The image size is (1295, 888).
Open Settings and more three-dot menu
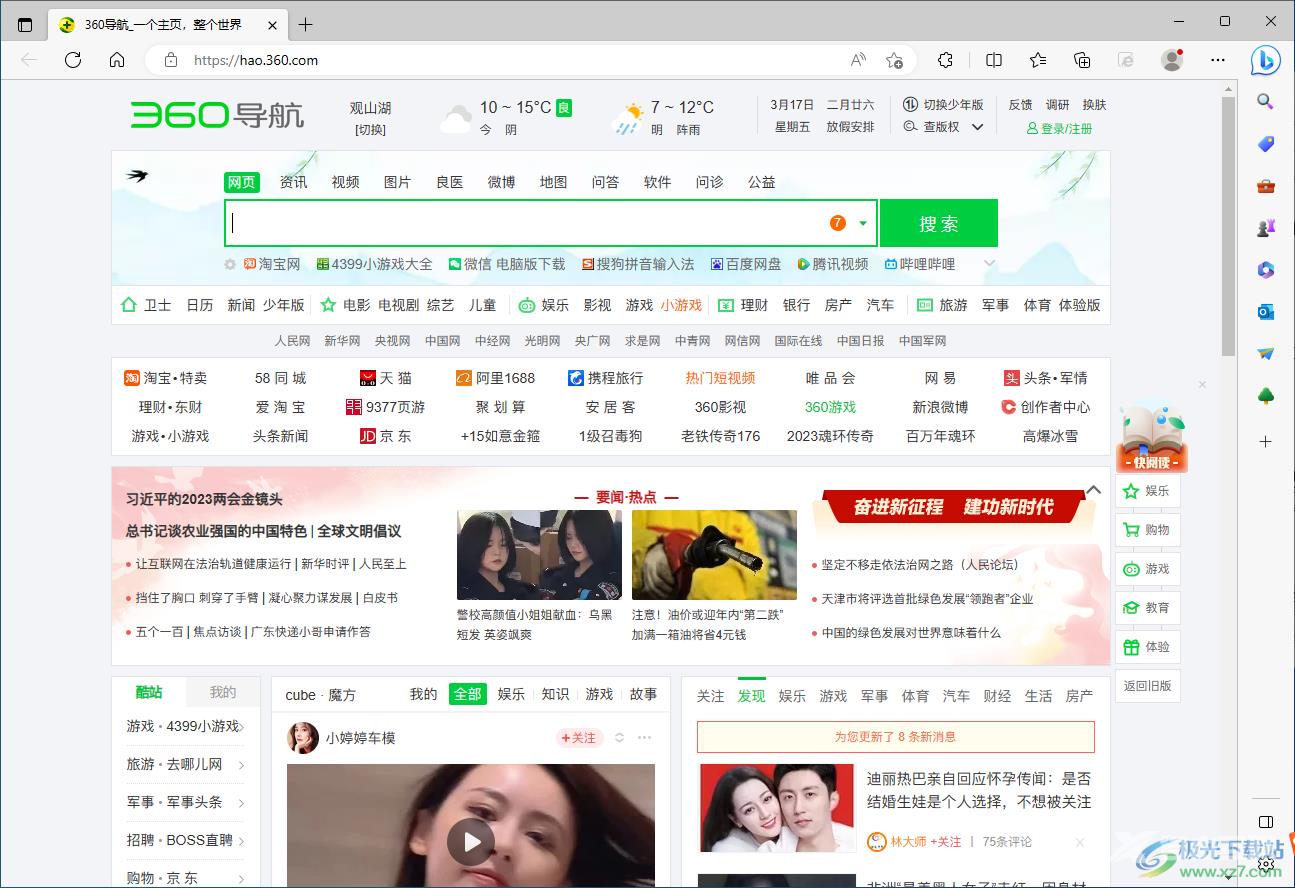tap(1218, 60)
